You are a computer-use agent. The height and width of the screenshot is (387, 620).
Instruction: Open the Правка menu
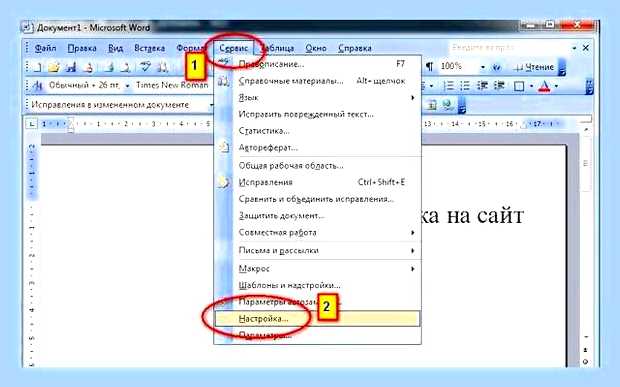click(x=82, y=48)
